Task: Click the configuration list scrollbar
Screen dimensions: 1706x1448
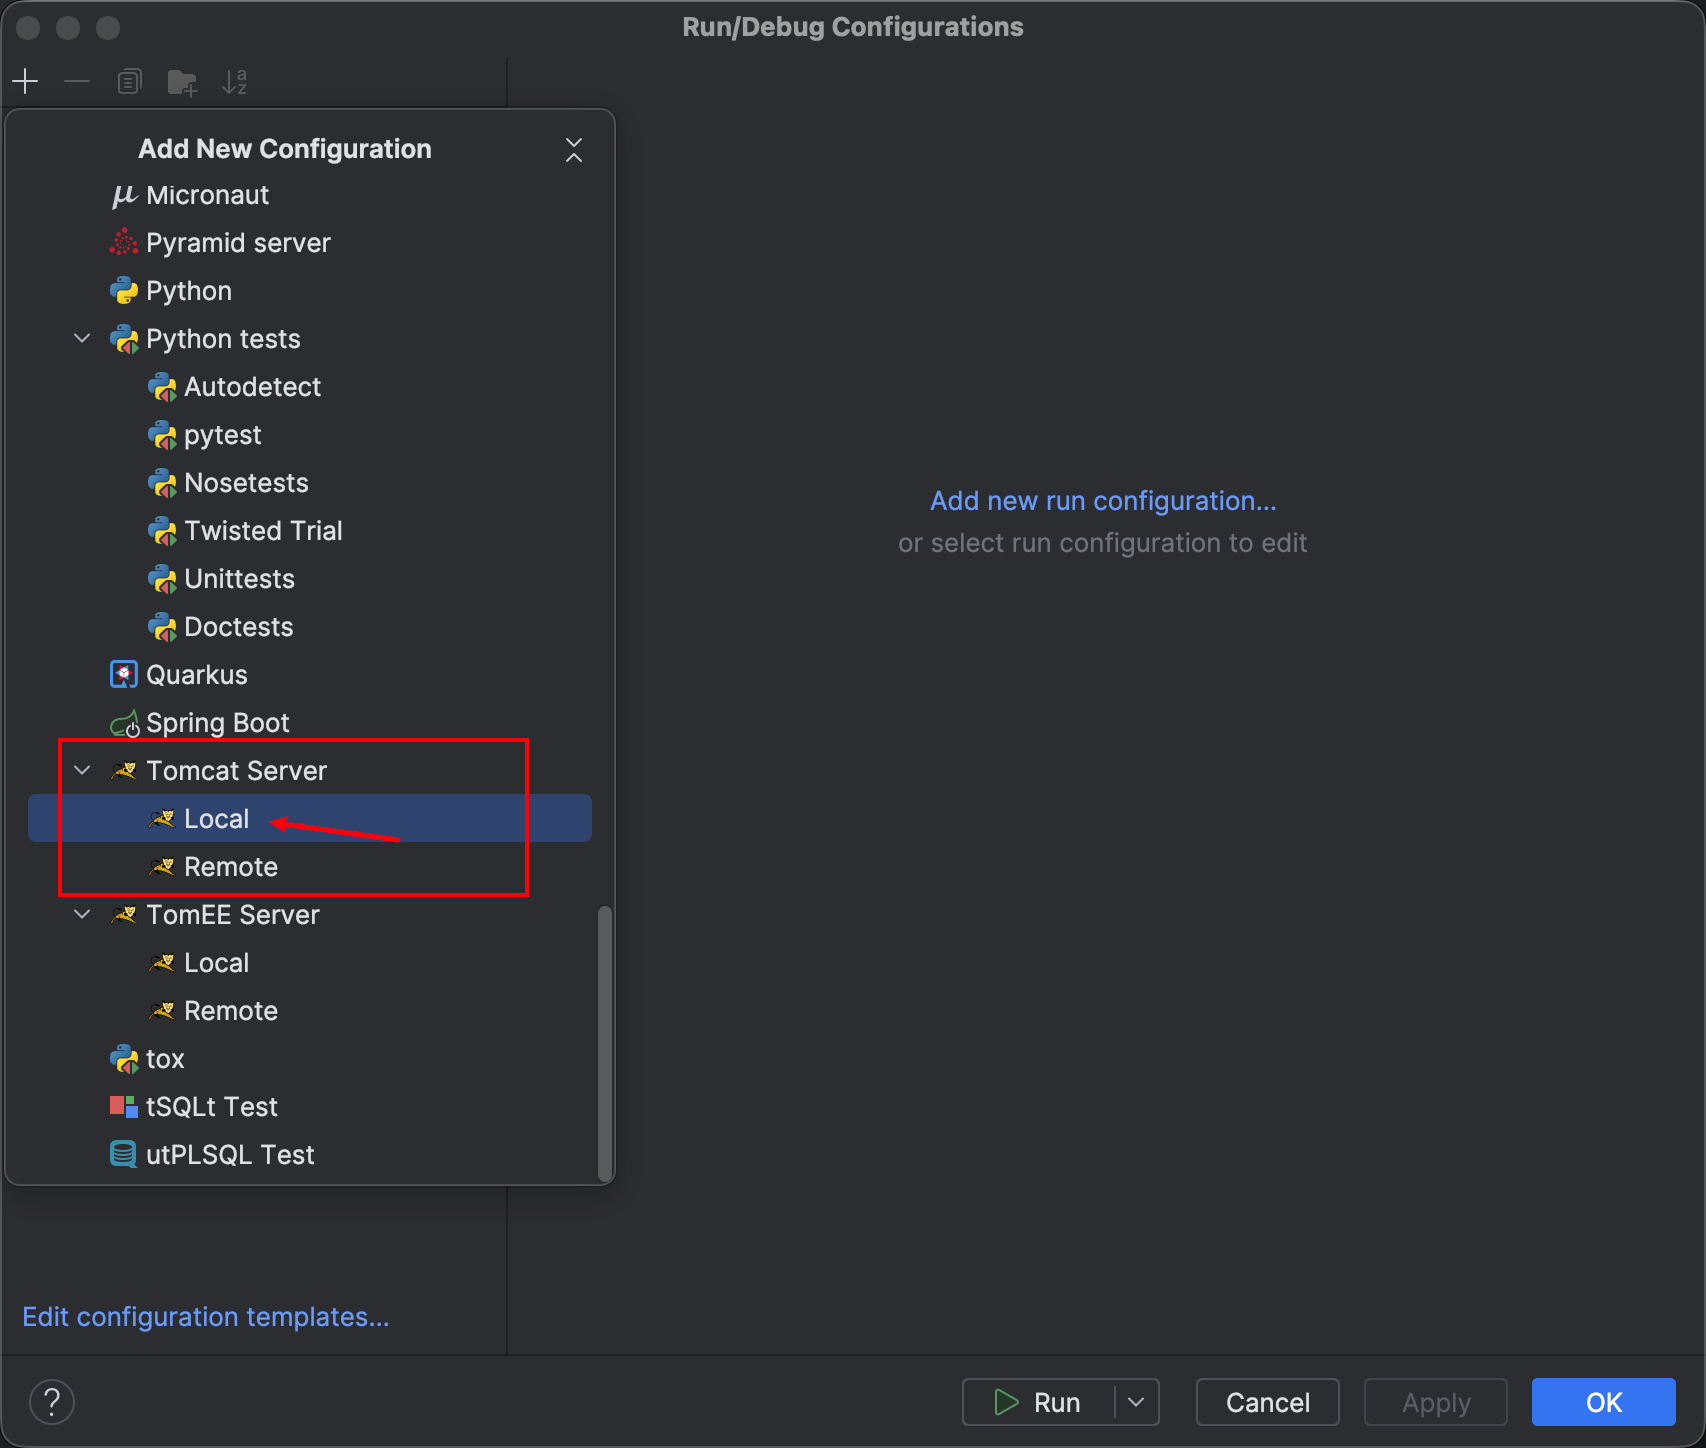Action: [x=604, y=1044]
